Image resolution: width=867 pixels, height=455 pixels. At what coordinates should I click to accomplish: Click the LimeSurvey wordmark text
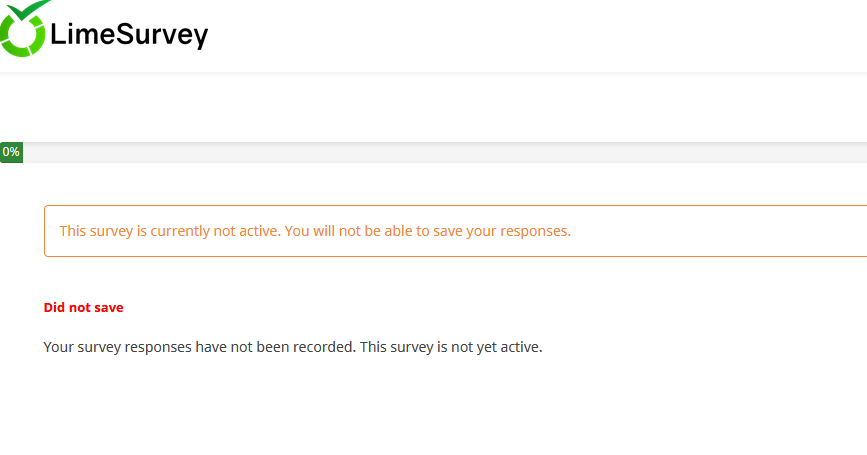[x=128, y=36]
